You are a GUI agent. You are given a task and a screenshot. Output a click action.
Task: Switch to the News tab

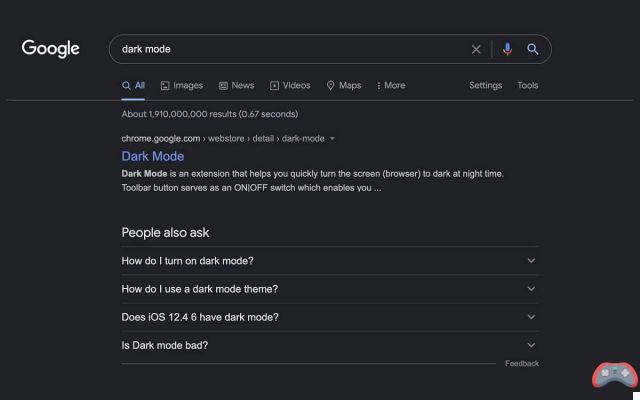click(236, 85)
